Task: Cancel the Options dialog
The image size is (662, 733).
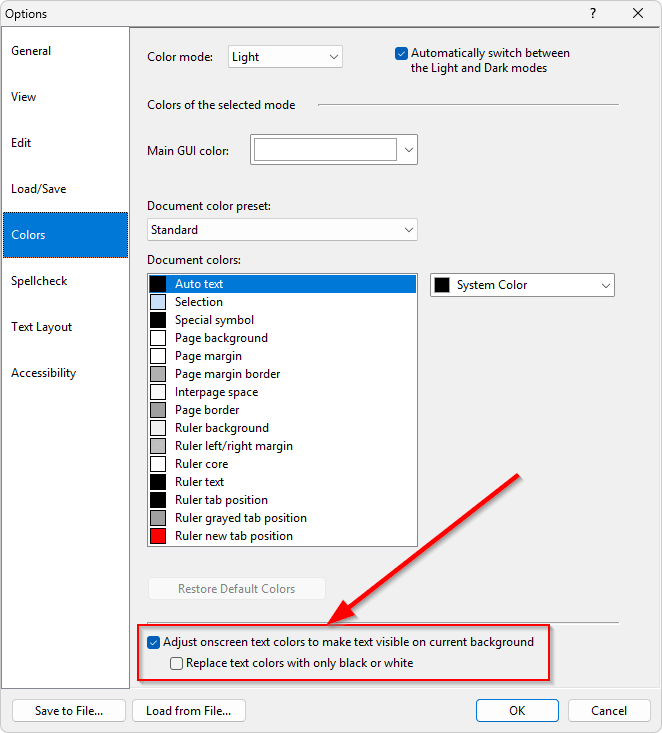Action: click(x=609, y=711)
